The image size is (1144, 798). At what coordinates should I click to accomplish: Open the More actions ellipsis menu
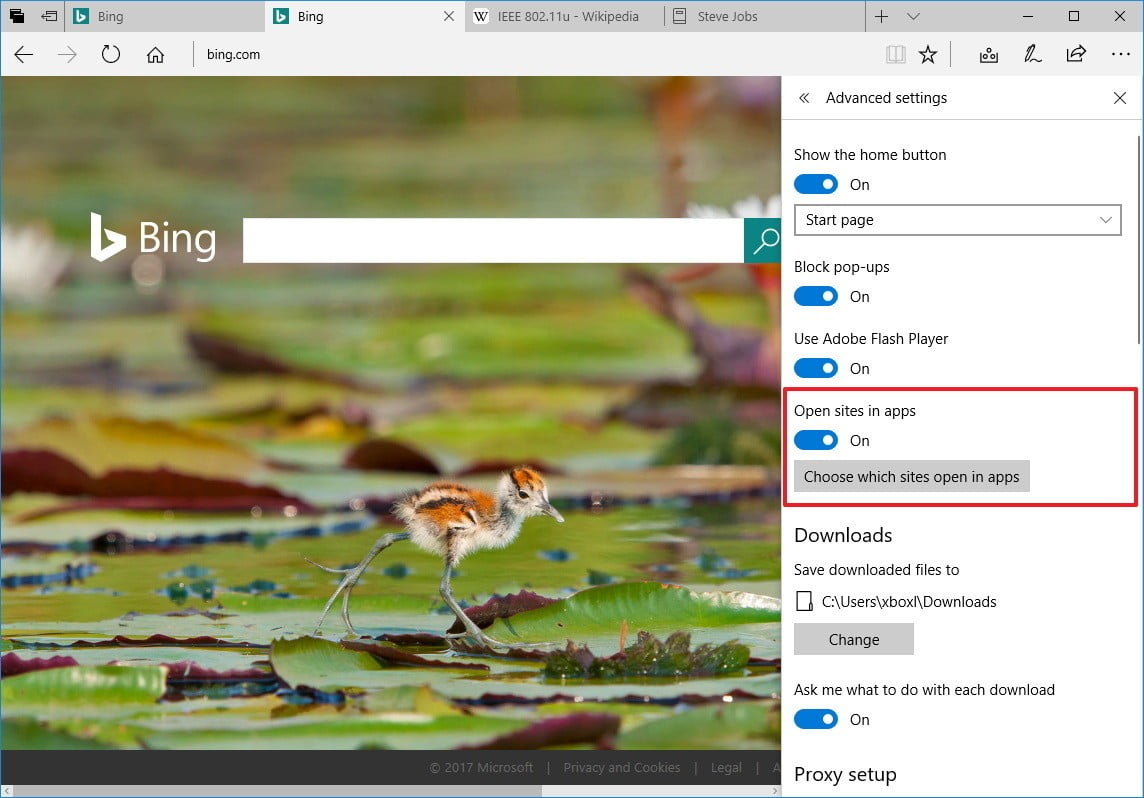1120,55
